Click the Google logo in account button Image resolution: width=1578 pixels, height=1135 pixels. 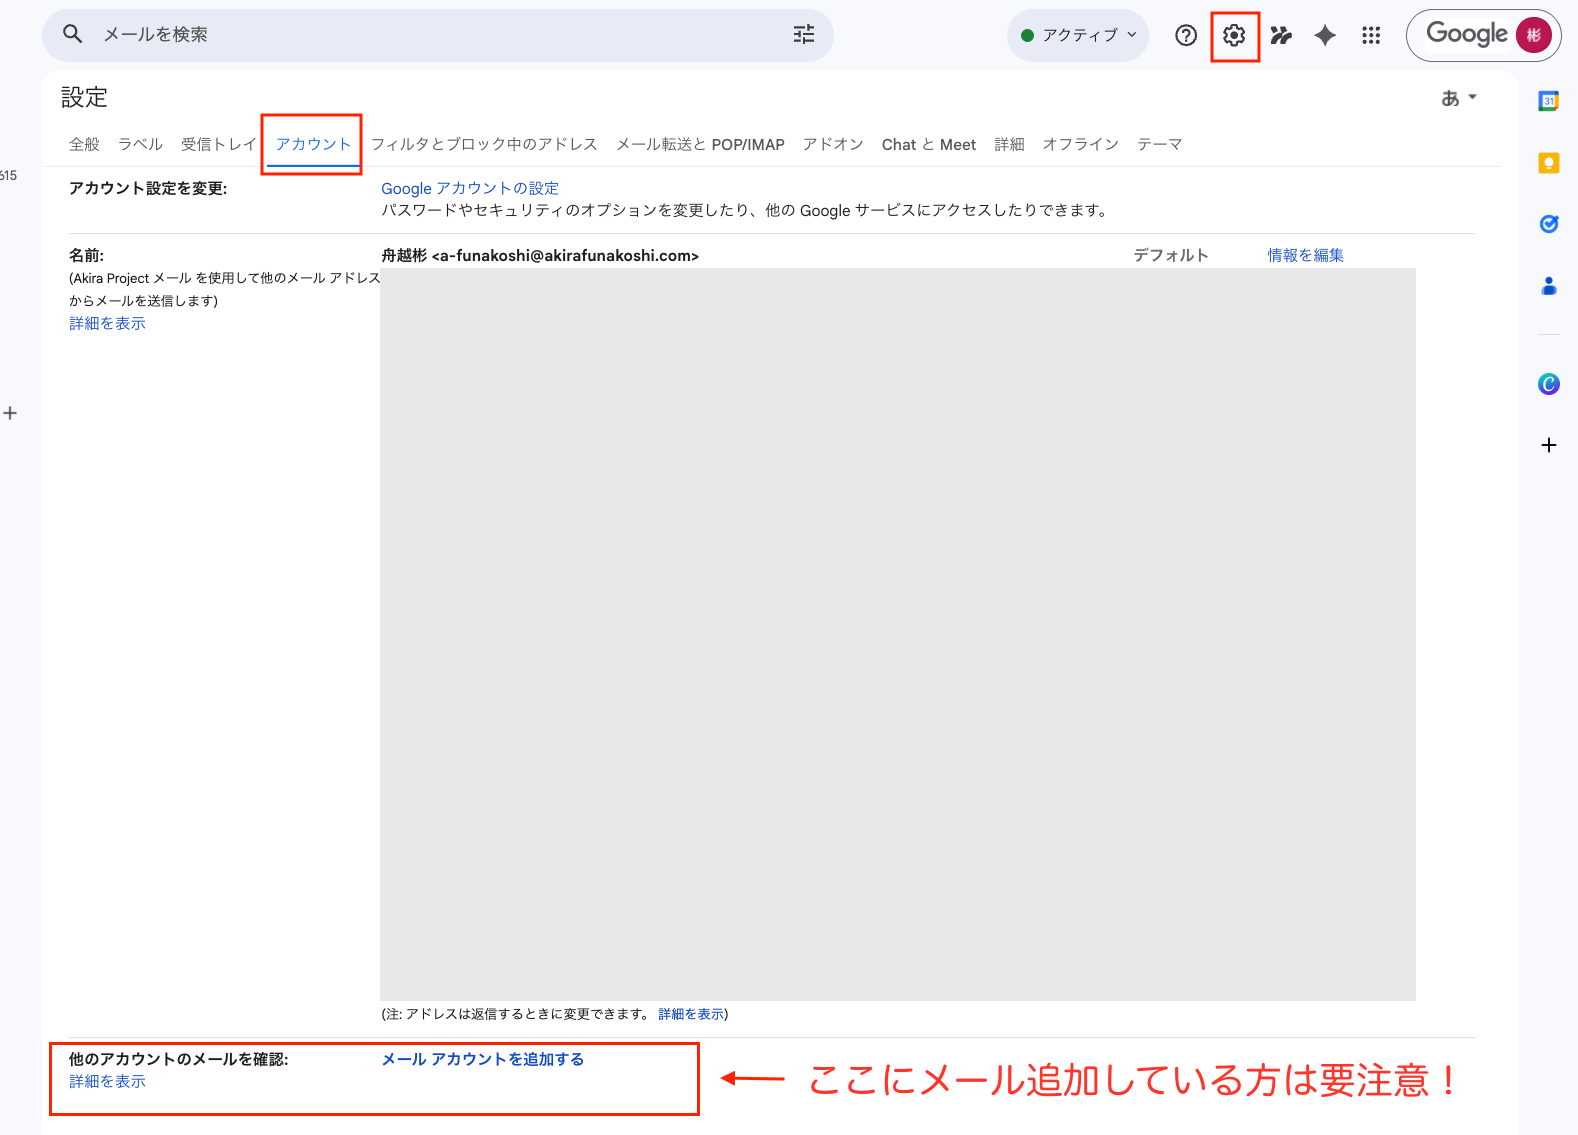(1467, 35)
